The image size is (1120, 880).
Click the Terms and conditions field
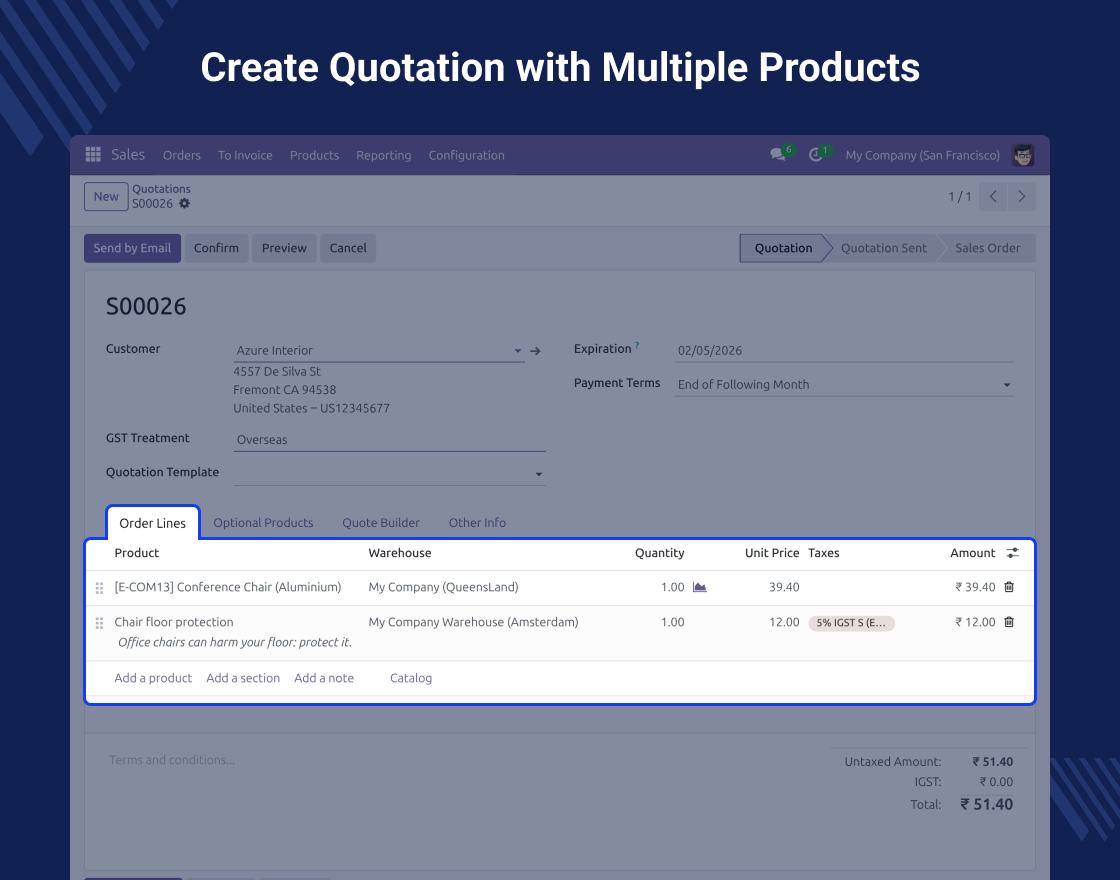pyautogui.click(x=171, y=760)
